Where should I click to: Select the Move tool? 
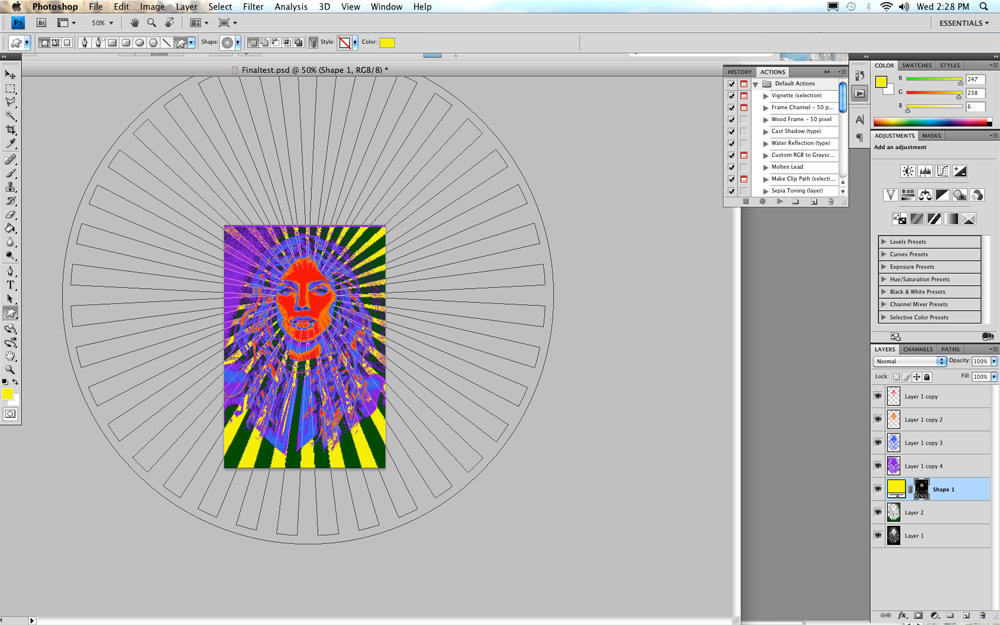(x=10, y=75)
